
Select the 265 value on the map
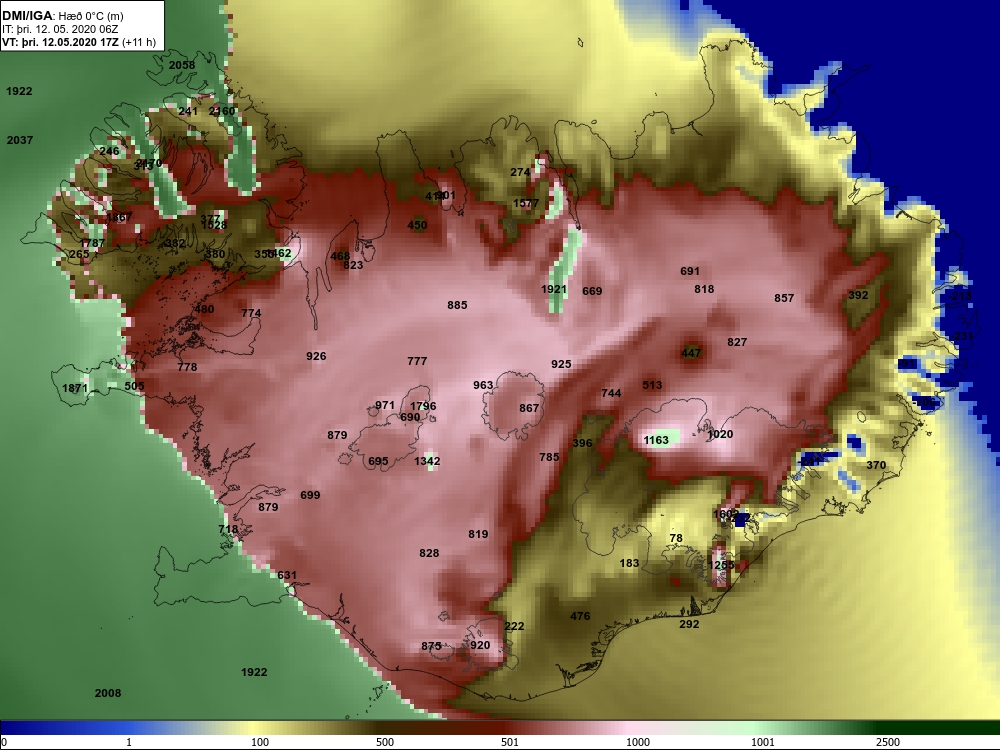coord(80,254)
